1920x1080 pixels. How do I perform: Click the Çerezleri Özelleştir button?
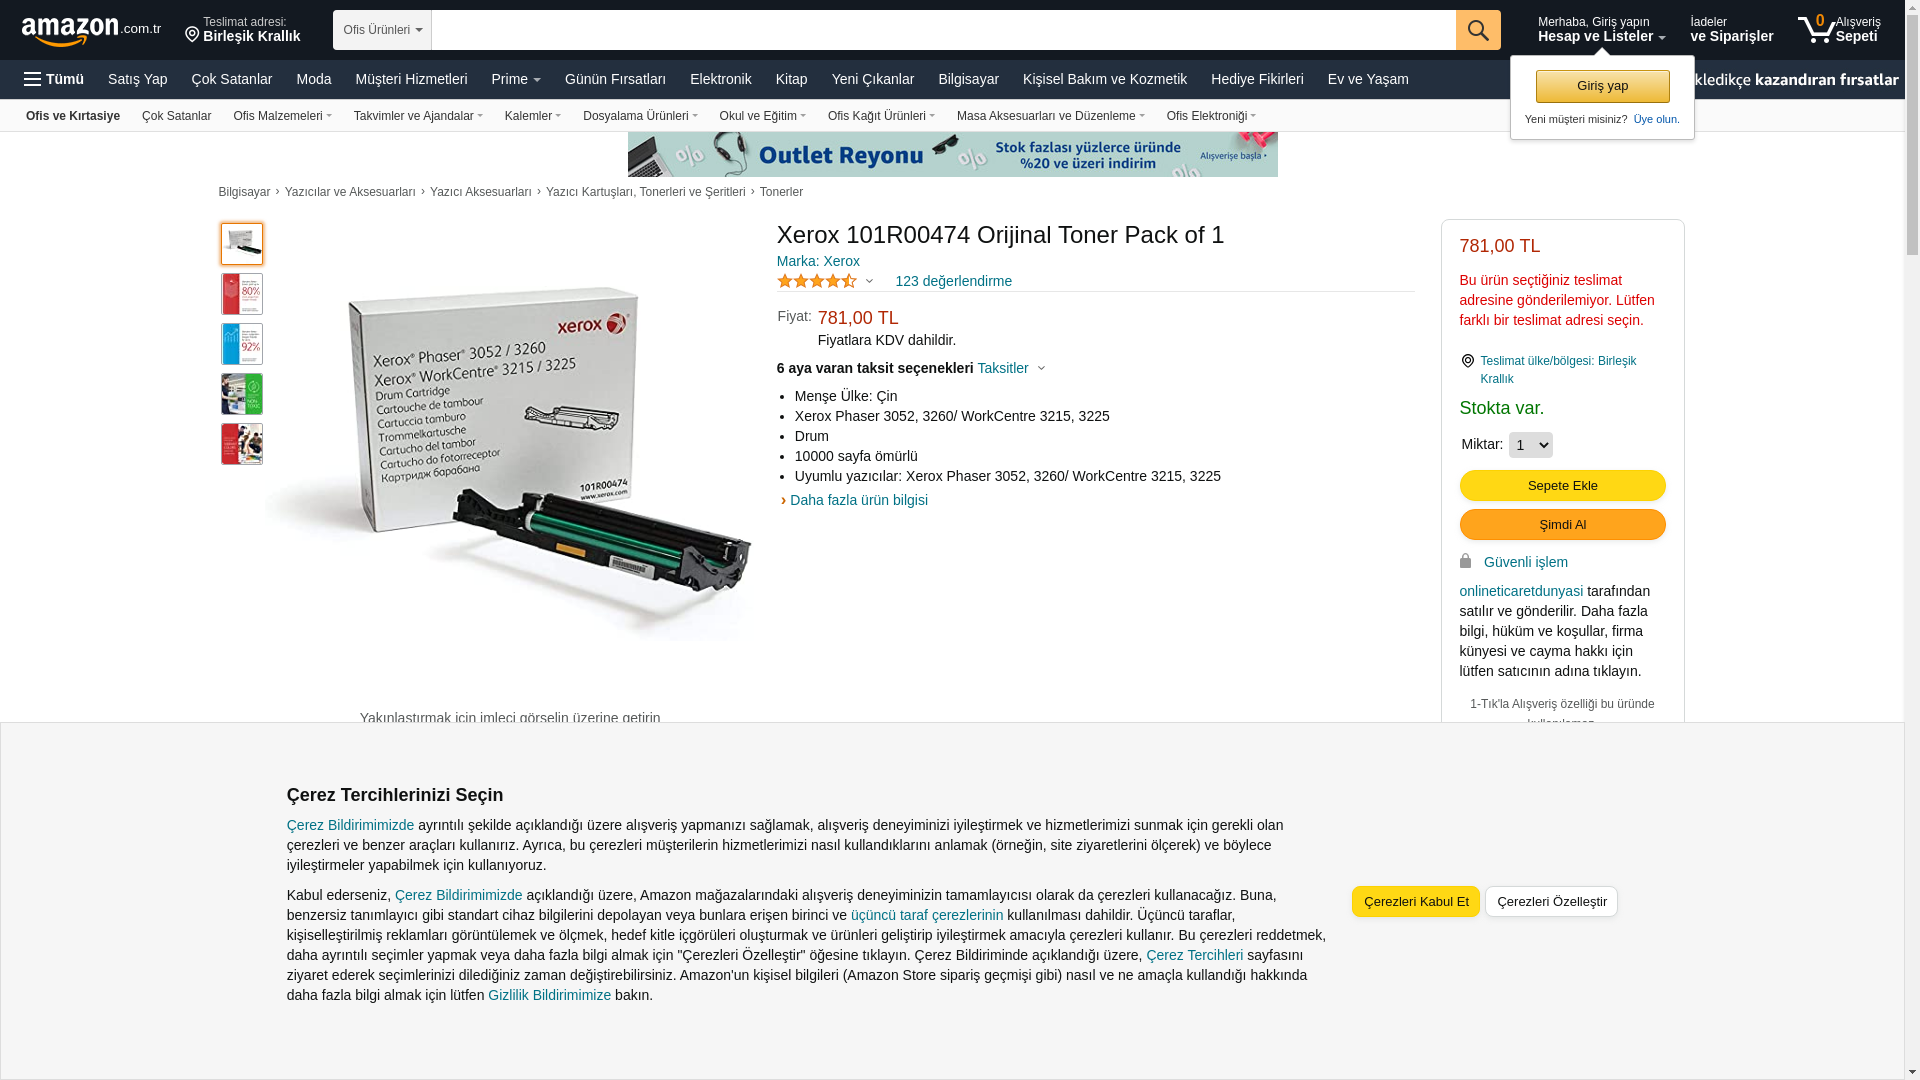click(1551, 902)
